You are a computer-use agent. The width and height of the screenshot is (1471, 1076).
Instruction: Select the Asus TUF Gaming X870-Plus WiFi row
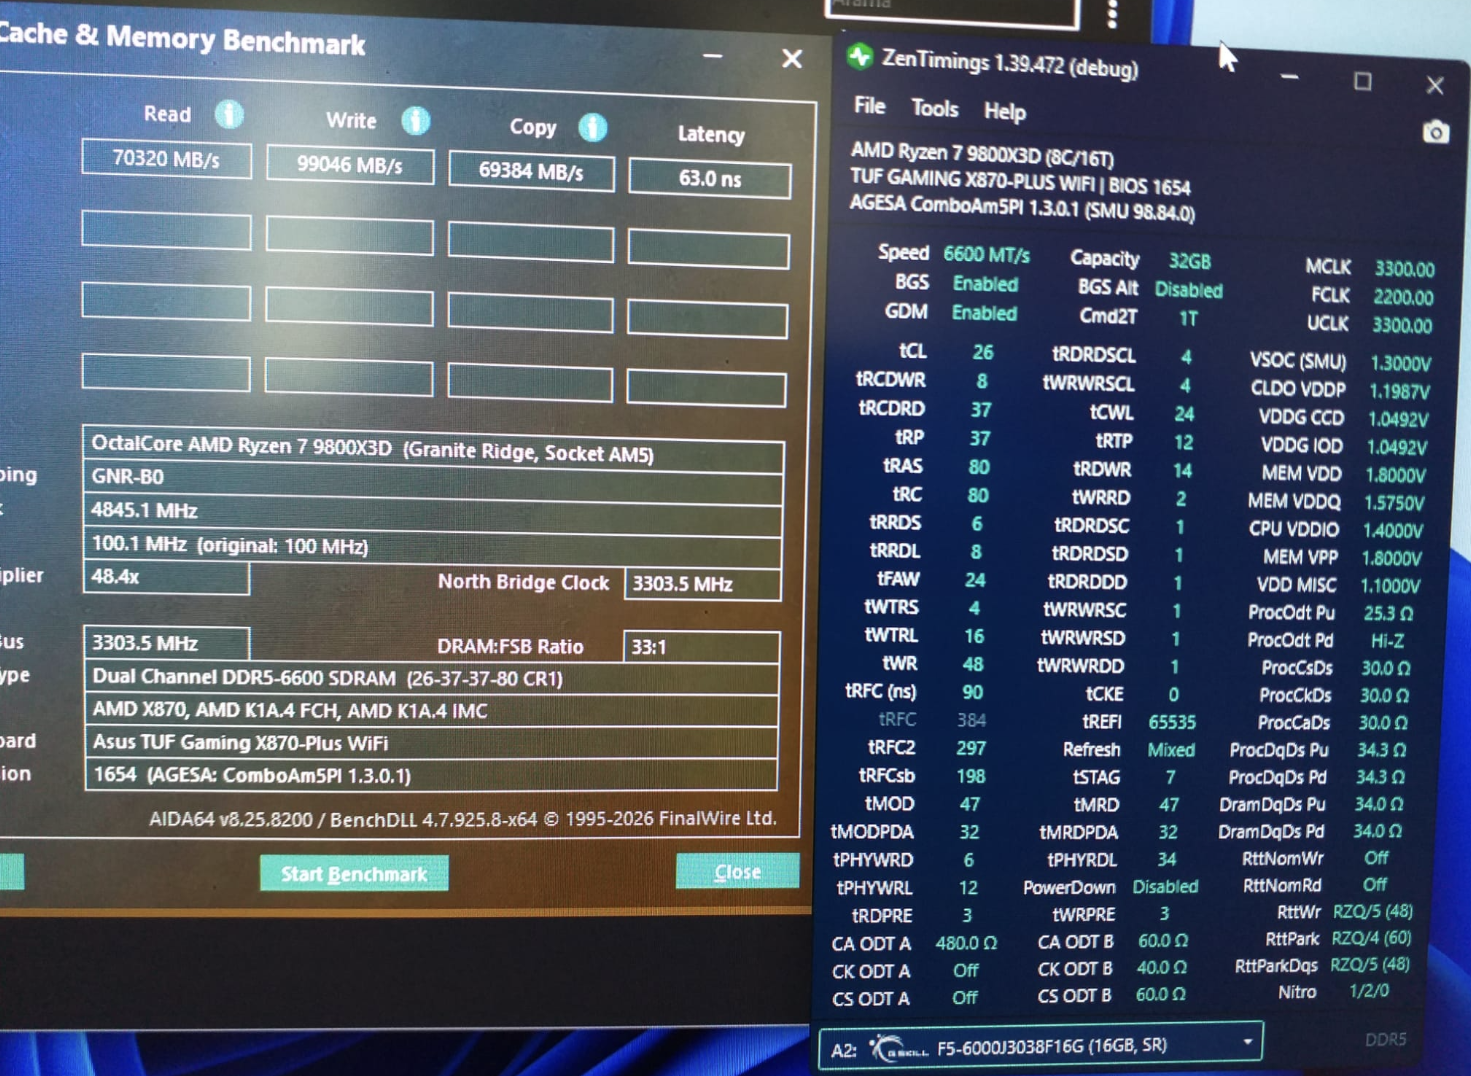[431, 743]
